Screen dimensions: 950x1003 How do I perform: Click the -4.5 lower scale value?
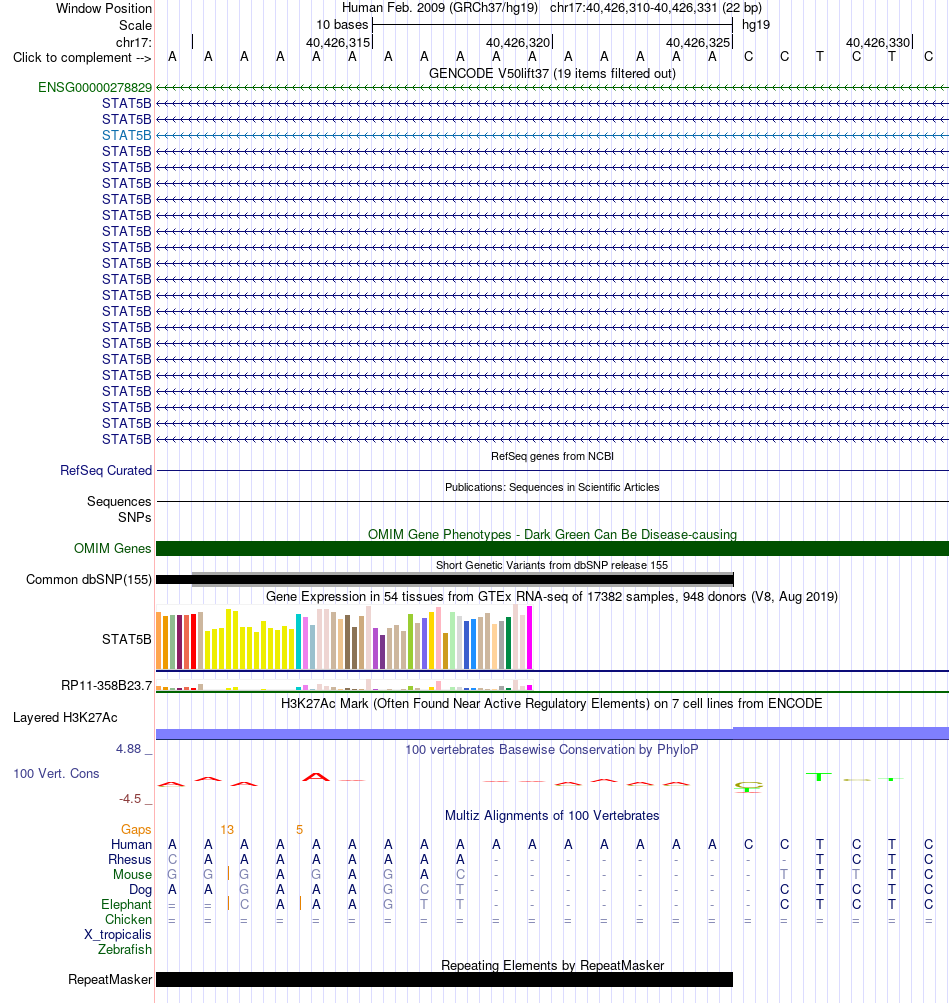point(130,799)
